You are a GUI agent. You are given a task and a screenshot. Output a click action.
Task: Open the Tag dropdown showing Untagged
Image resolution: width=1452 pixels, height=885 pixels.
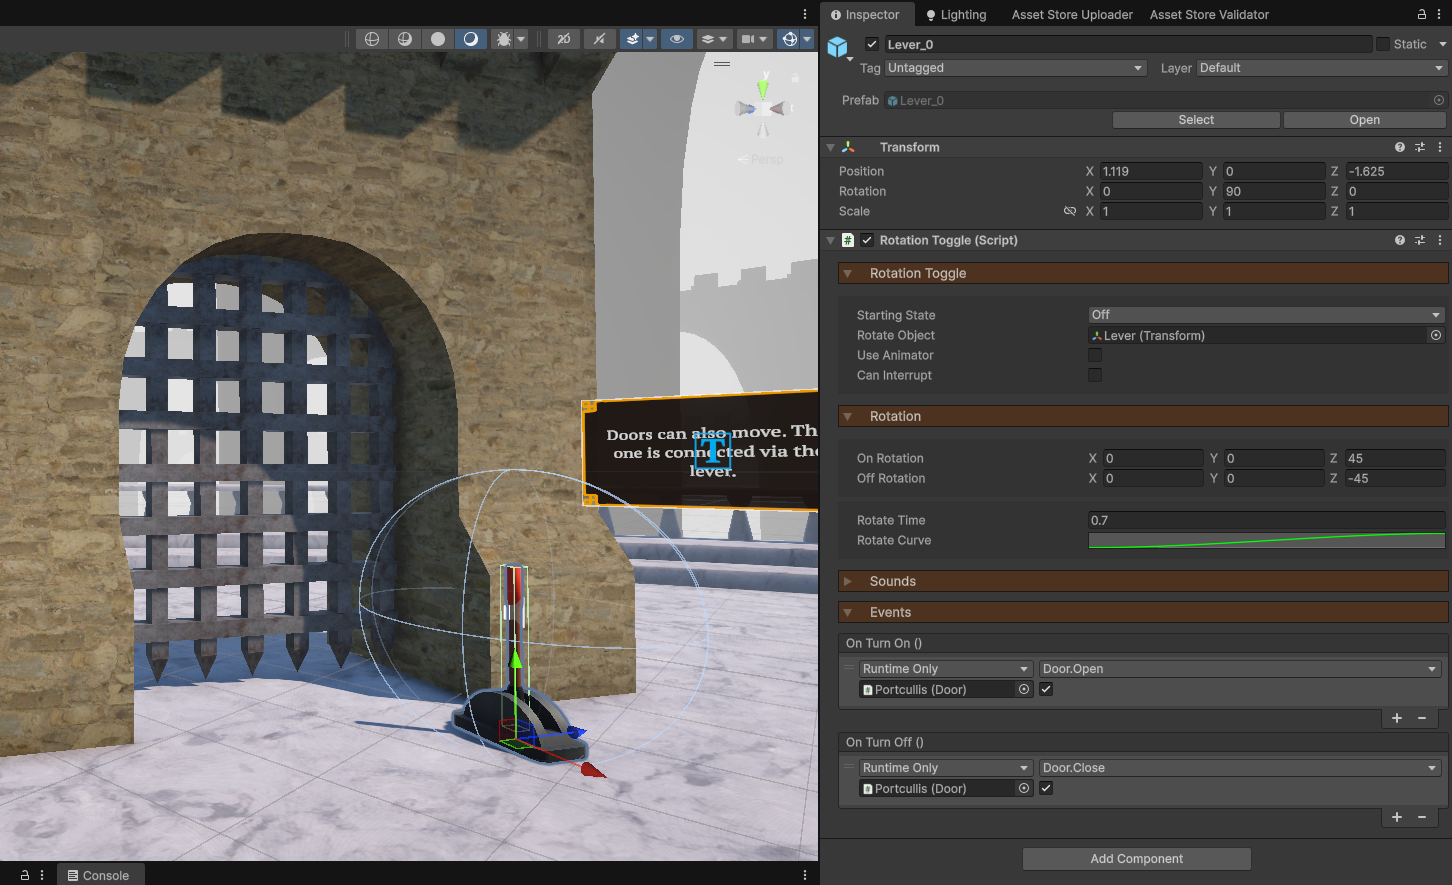click(1015, 68)
